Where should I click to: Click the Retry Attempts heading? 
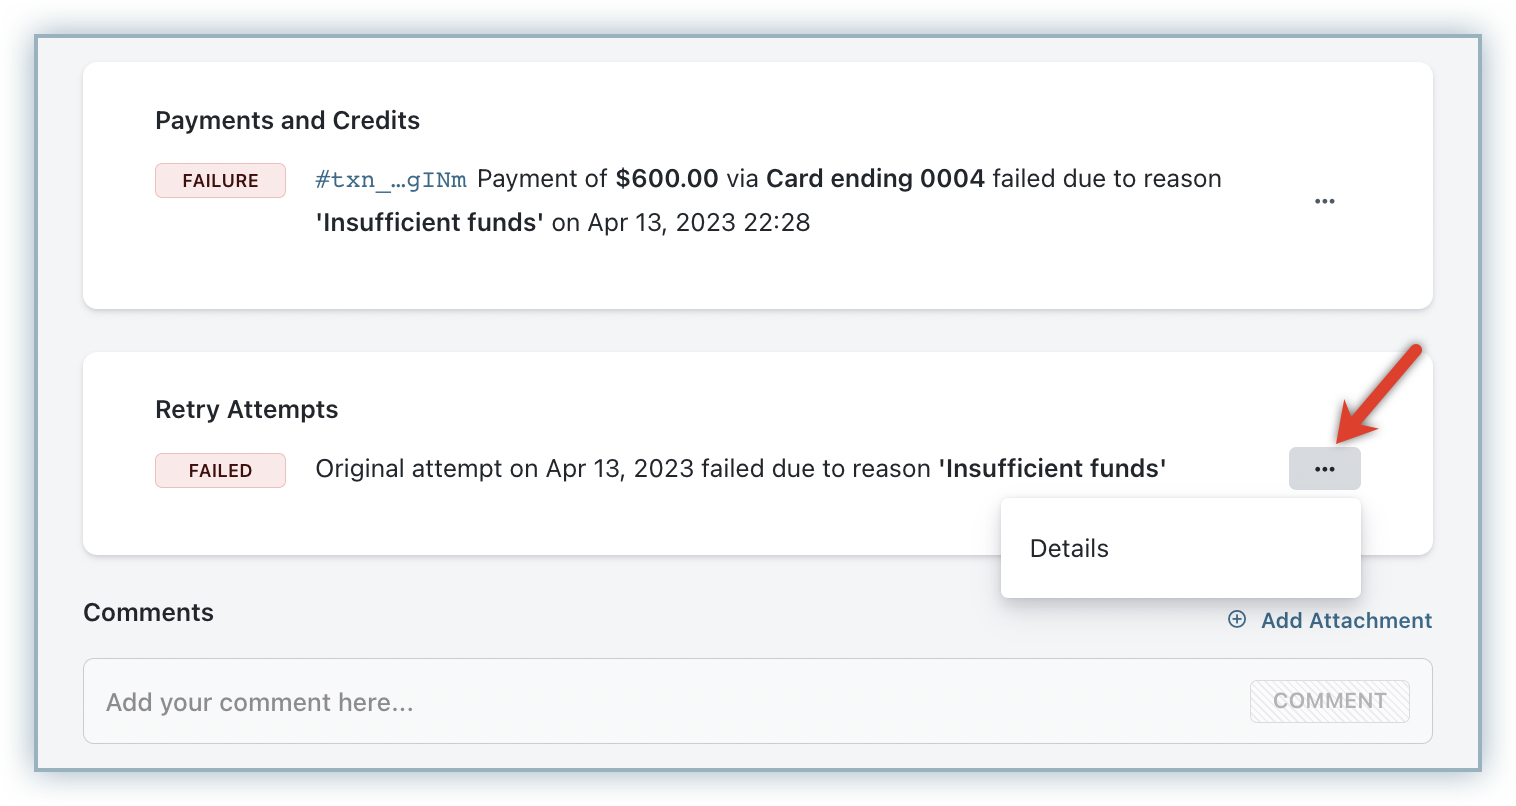pos(246,410)
